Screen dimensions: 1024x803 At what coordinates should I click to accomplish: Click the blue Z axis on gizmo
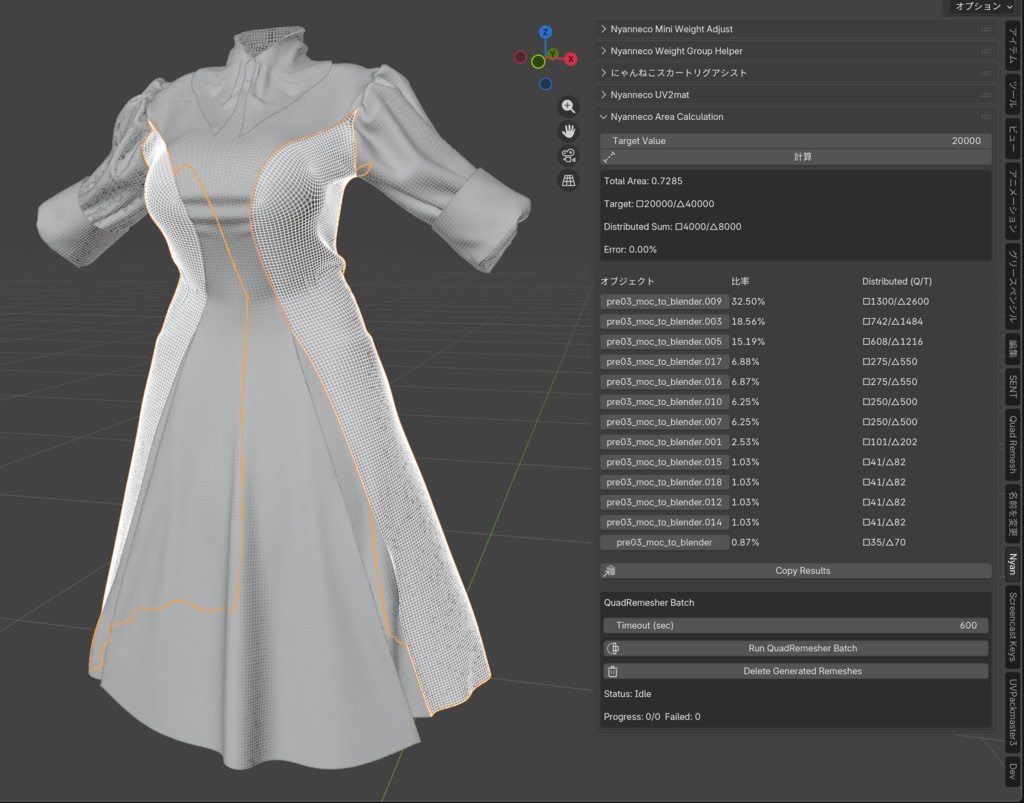tap(545, 33)
